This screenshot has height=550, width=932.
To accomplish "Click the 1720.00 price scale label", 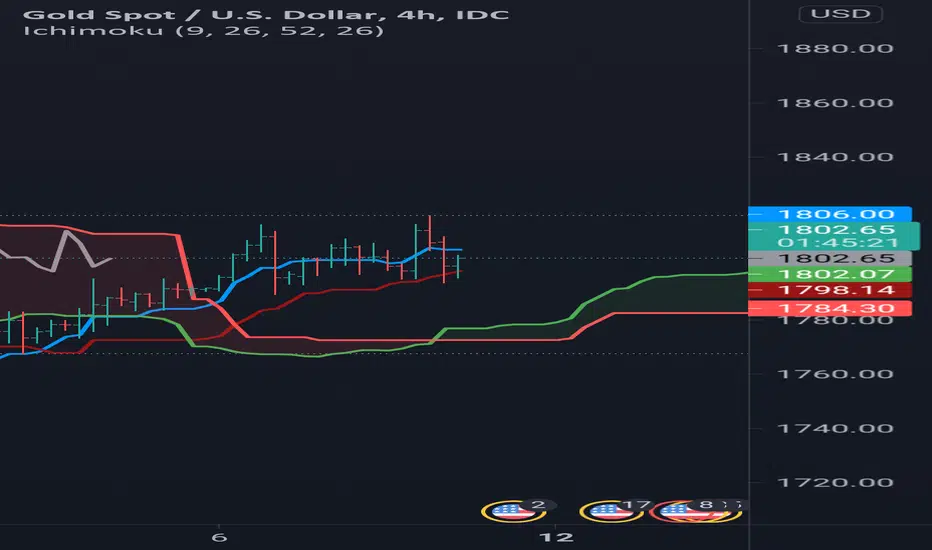I will pos(835,482).
